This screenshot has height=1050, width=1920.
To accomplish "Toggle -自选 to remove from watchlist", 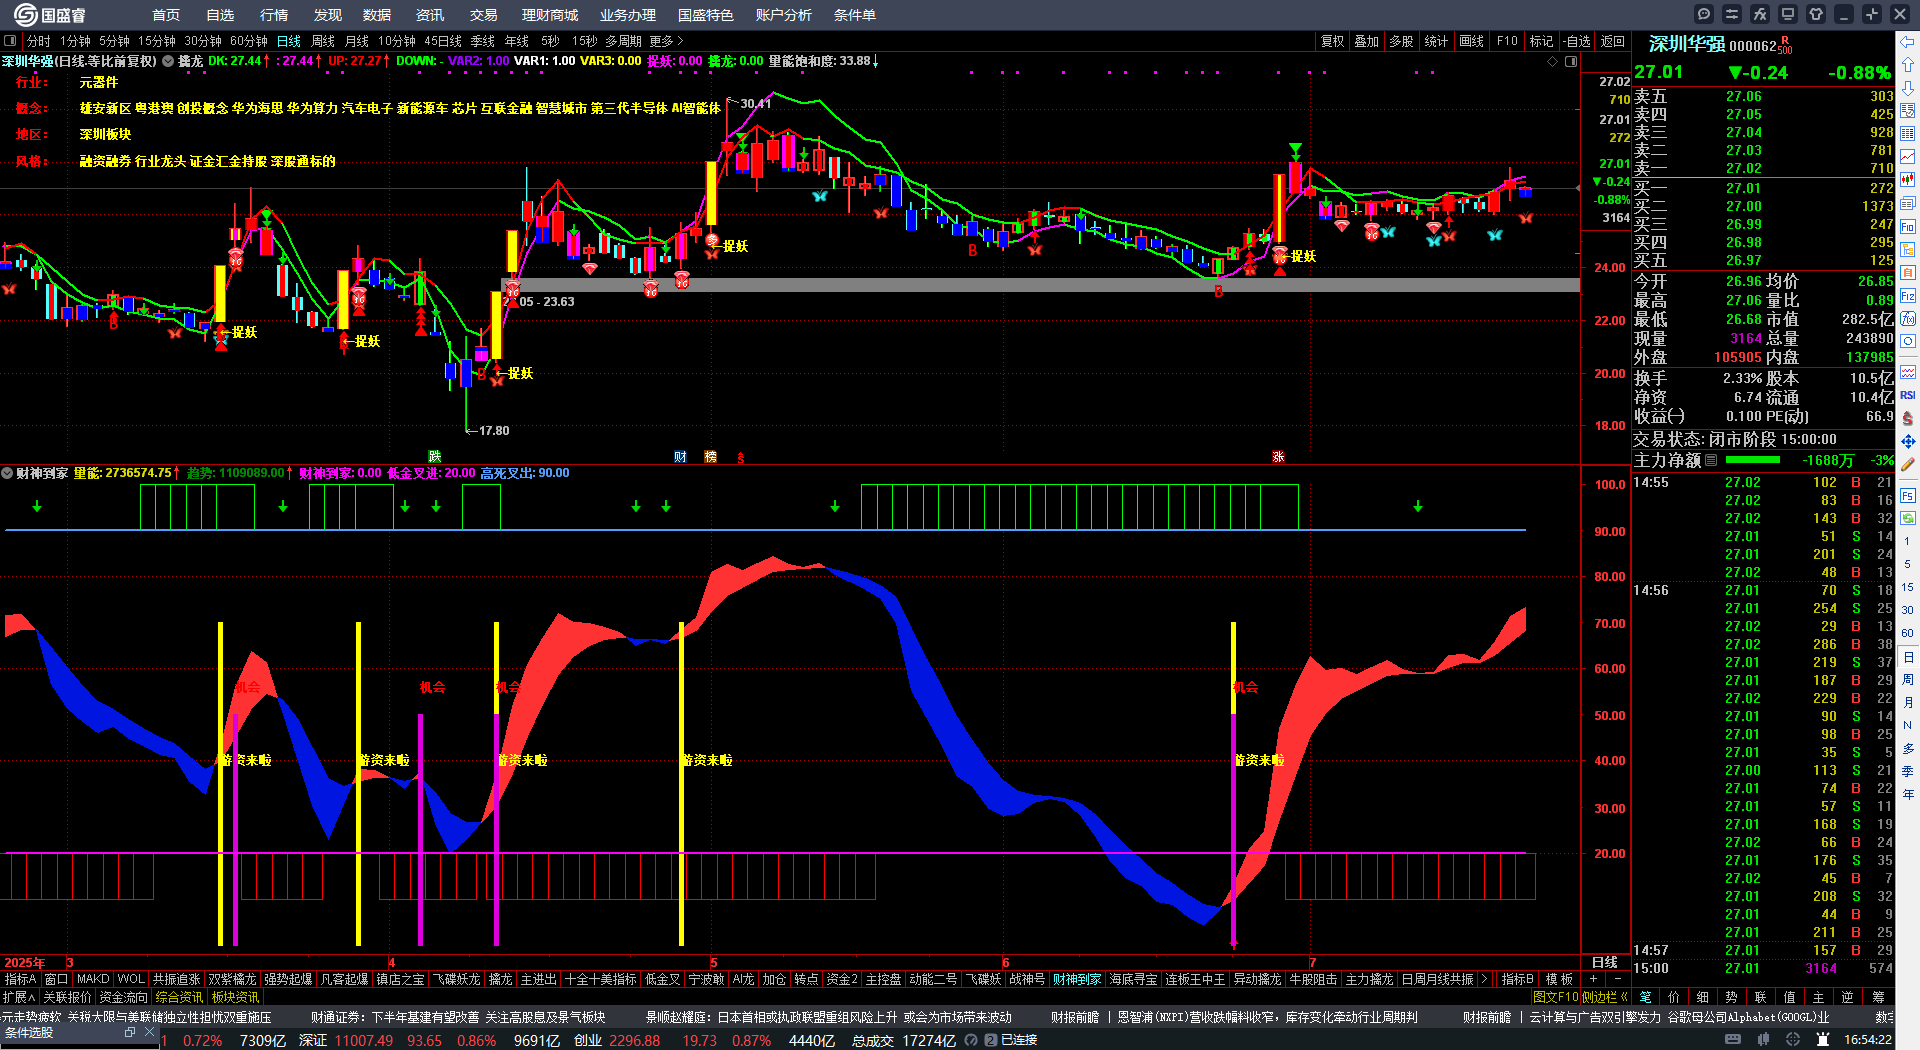I will click(x=1576, y=41).
